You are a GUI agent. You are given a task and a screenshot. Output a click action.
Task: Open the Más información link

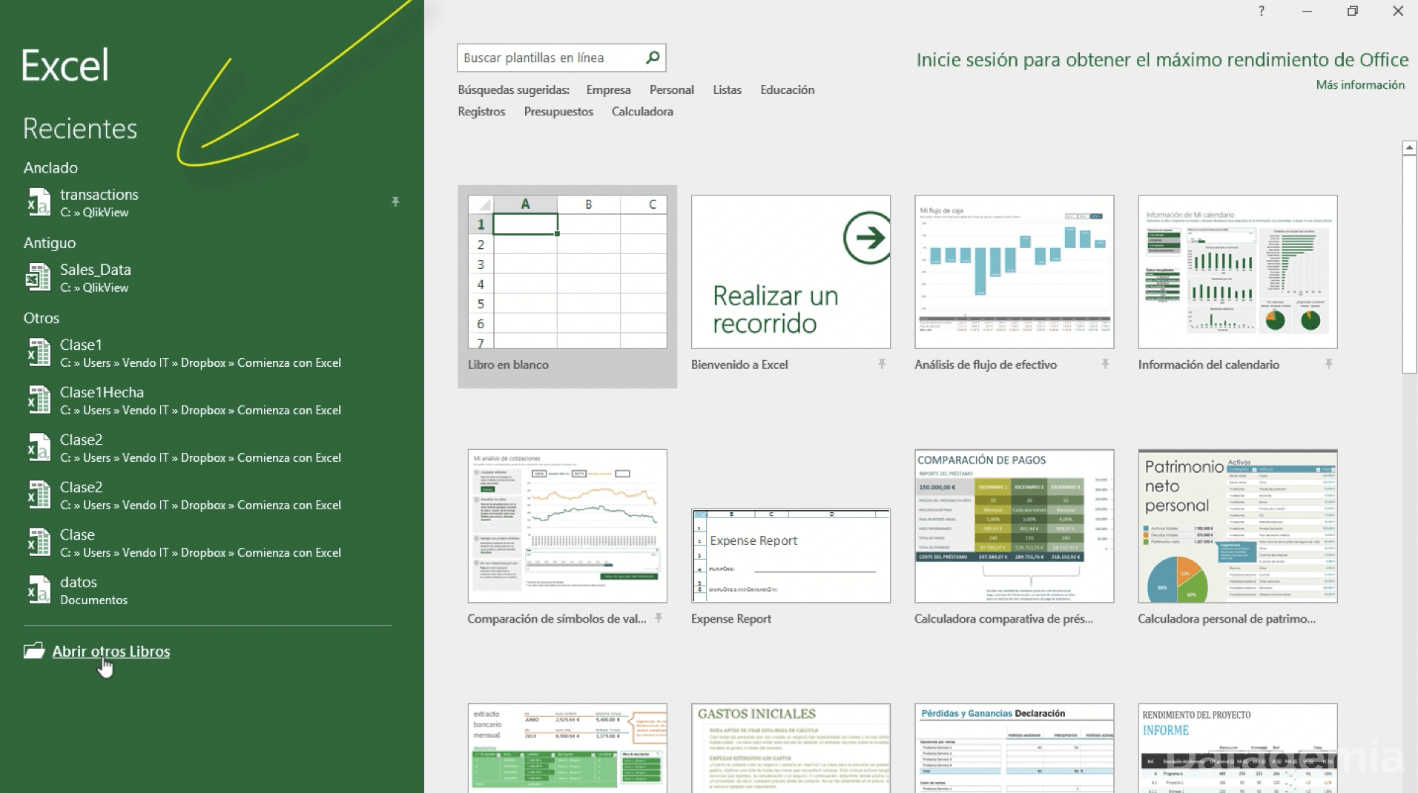[1359, 85]
